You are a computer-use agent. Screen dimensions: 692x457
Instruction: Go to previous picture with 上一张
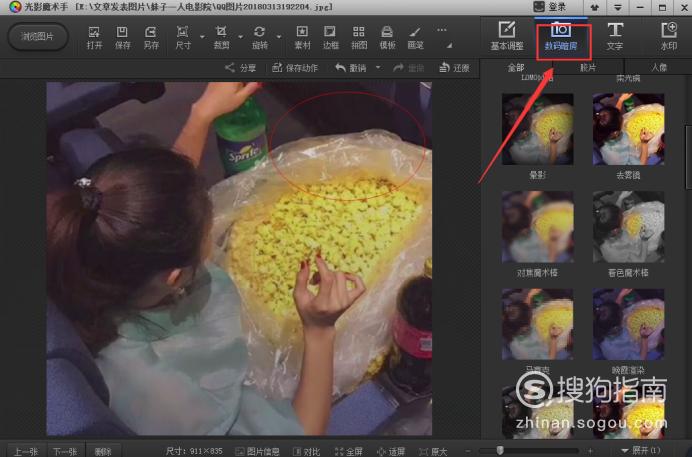coord(26,451)
